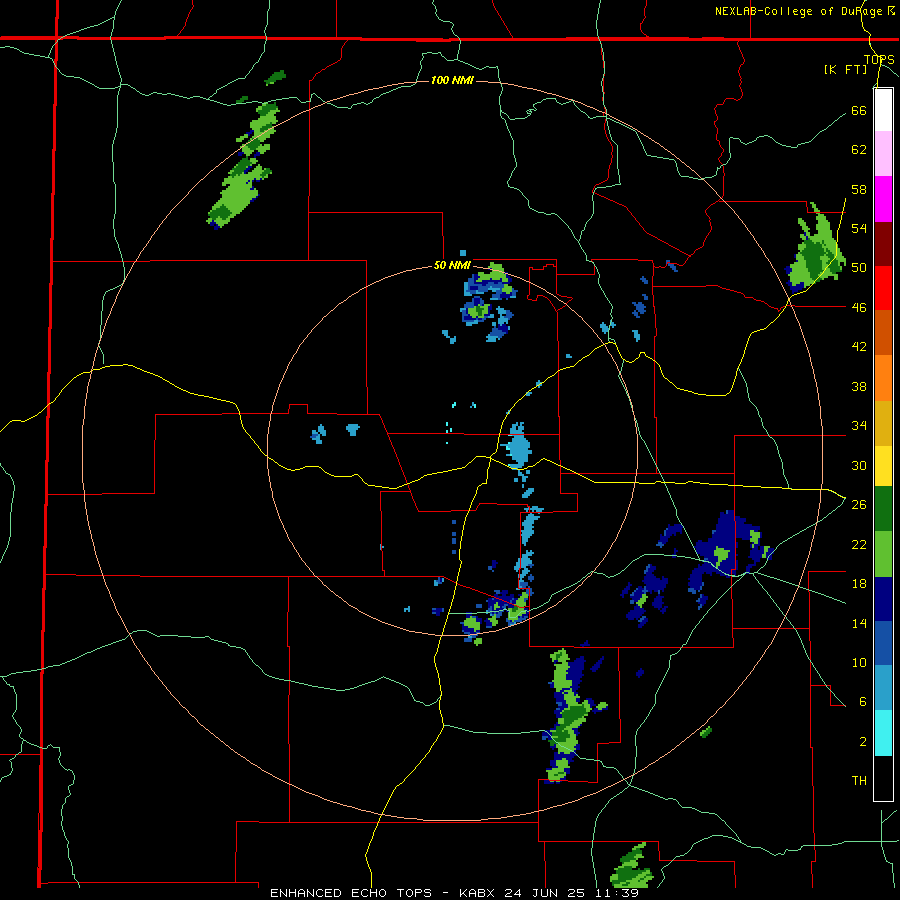The width and height of the screenshot is (900, 900).
Task: Click the legend value "18"
Action: click(859, 584)
